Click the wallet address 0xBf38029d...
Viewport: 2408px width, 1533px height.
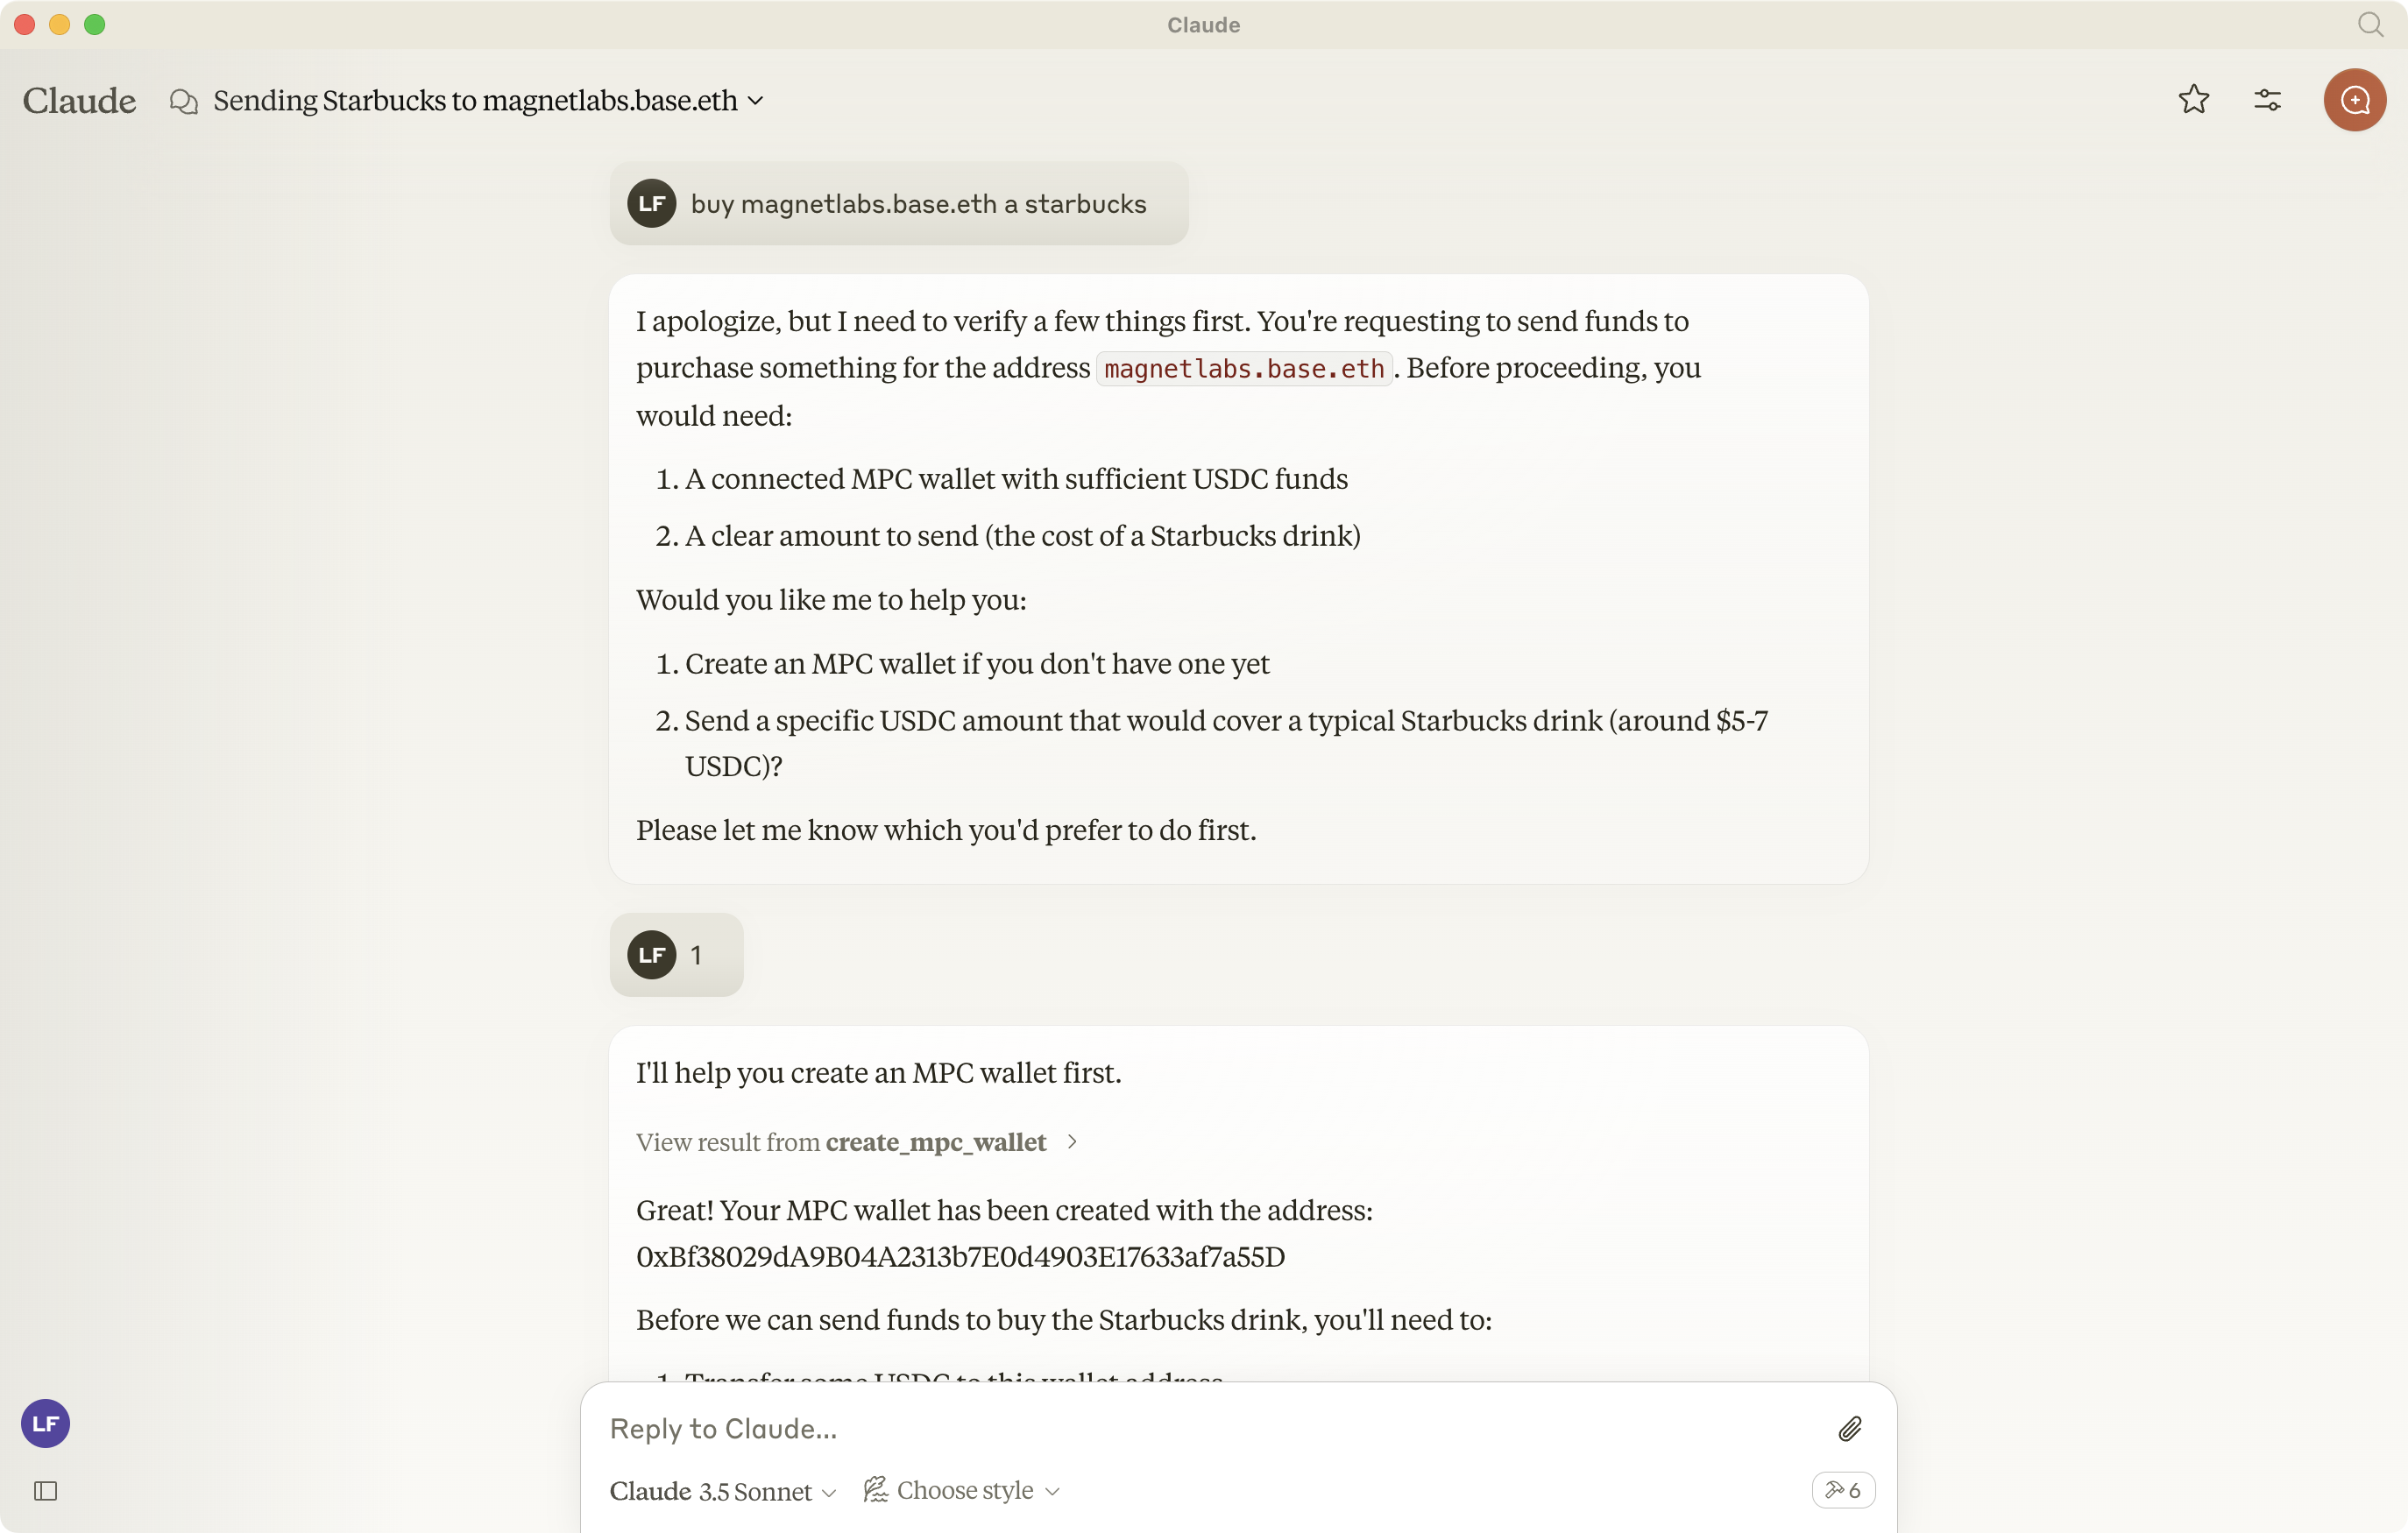click(960, 1256)
